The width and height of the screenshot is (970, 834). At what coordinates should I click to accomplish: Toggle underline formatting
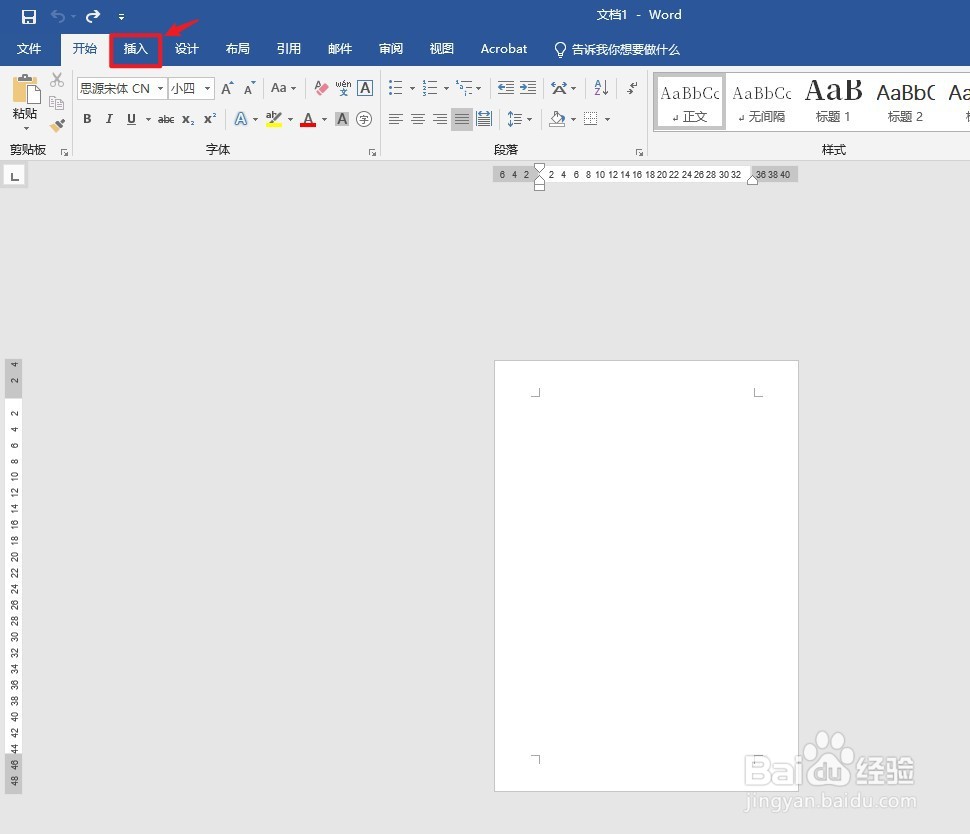coord(131,119)
